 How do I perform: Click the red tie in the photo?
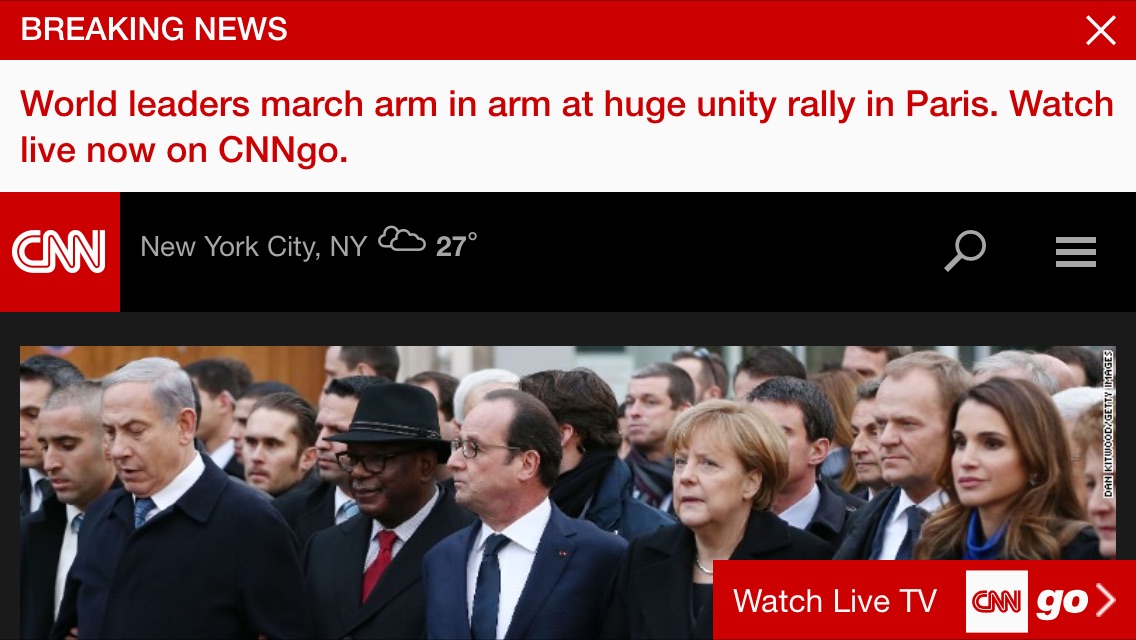pyautogui.click(x=379, y=564)
